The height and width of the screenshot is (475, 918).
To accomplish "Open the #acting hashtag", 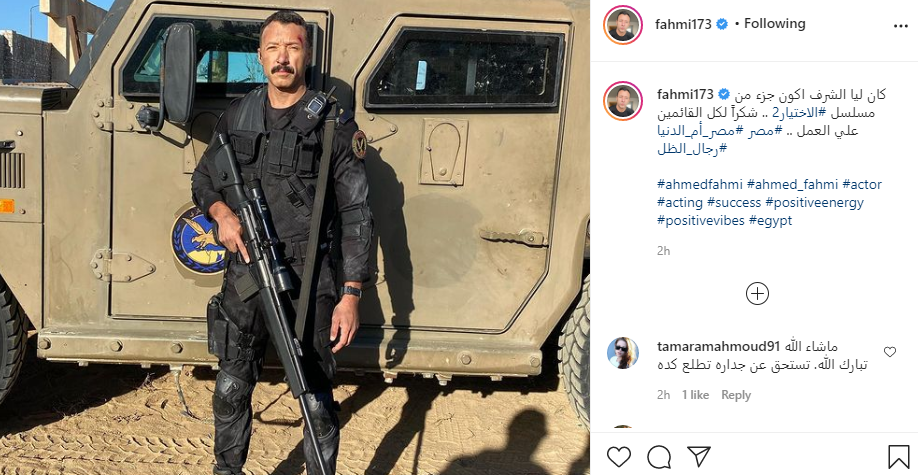I will click(x=680, y=203).
